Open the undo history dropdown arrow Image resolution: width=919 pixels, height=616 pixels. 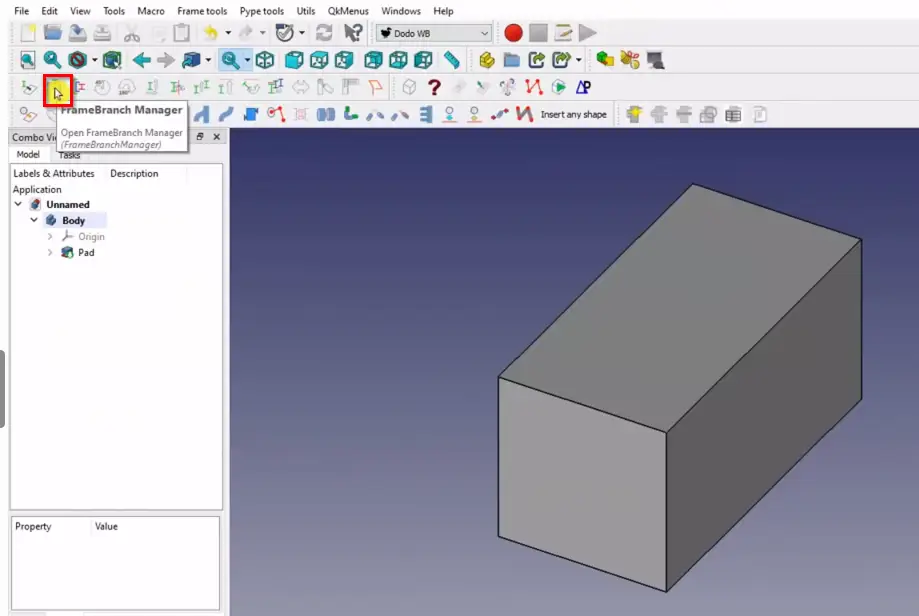point(228,33)
